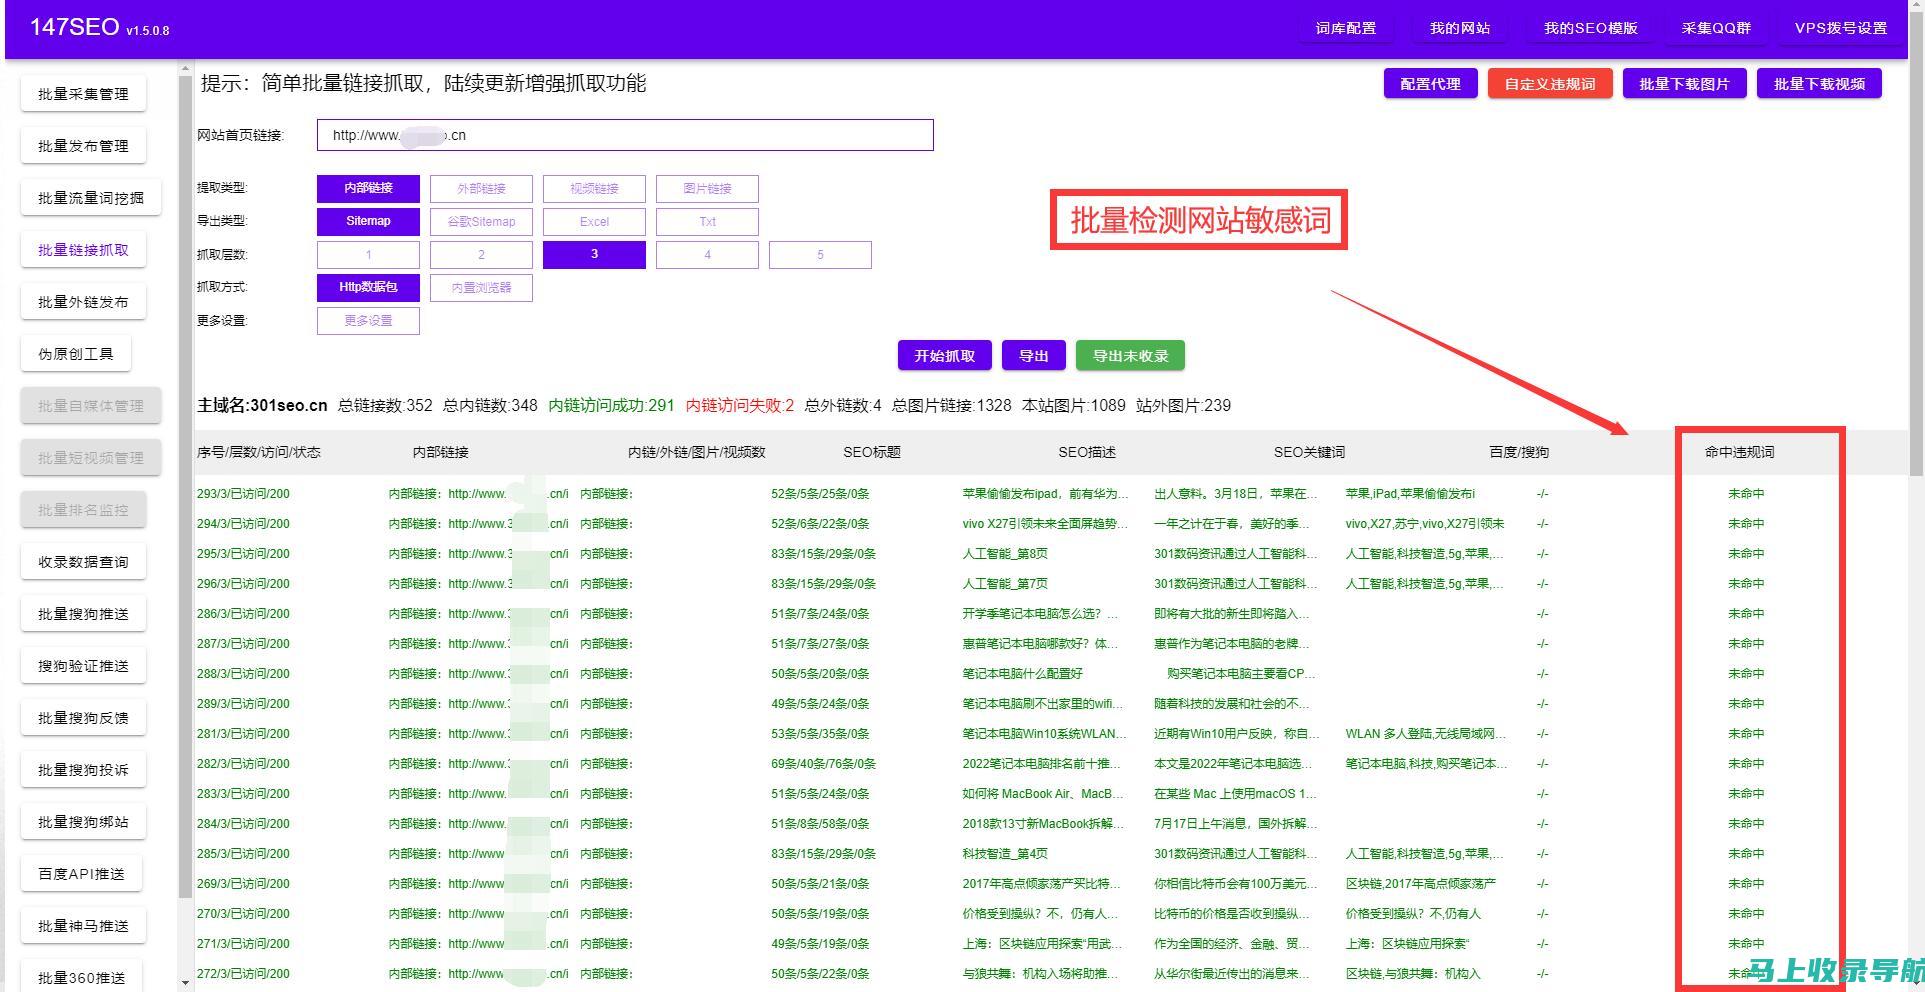Open VPS拨号设置 in top bar
This screenshot has height=992, width=1925.
click(1841, 28)
